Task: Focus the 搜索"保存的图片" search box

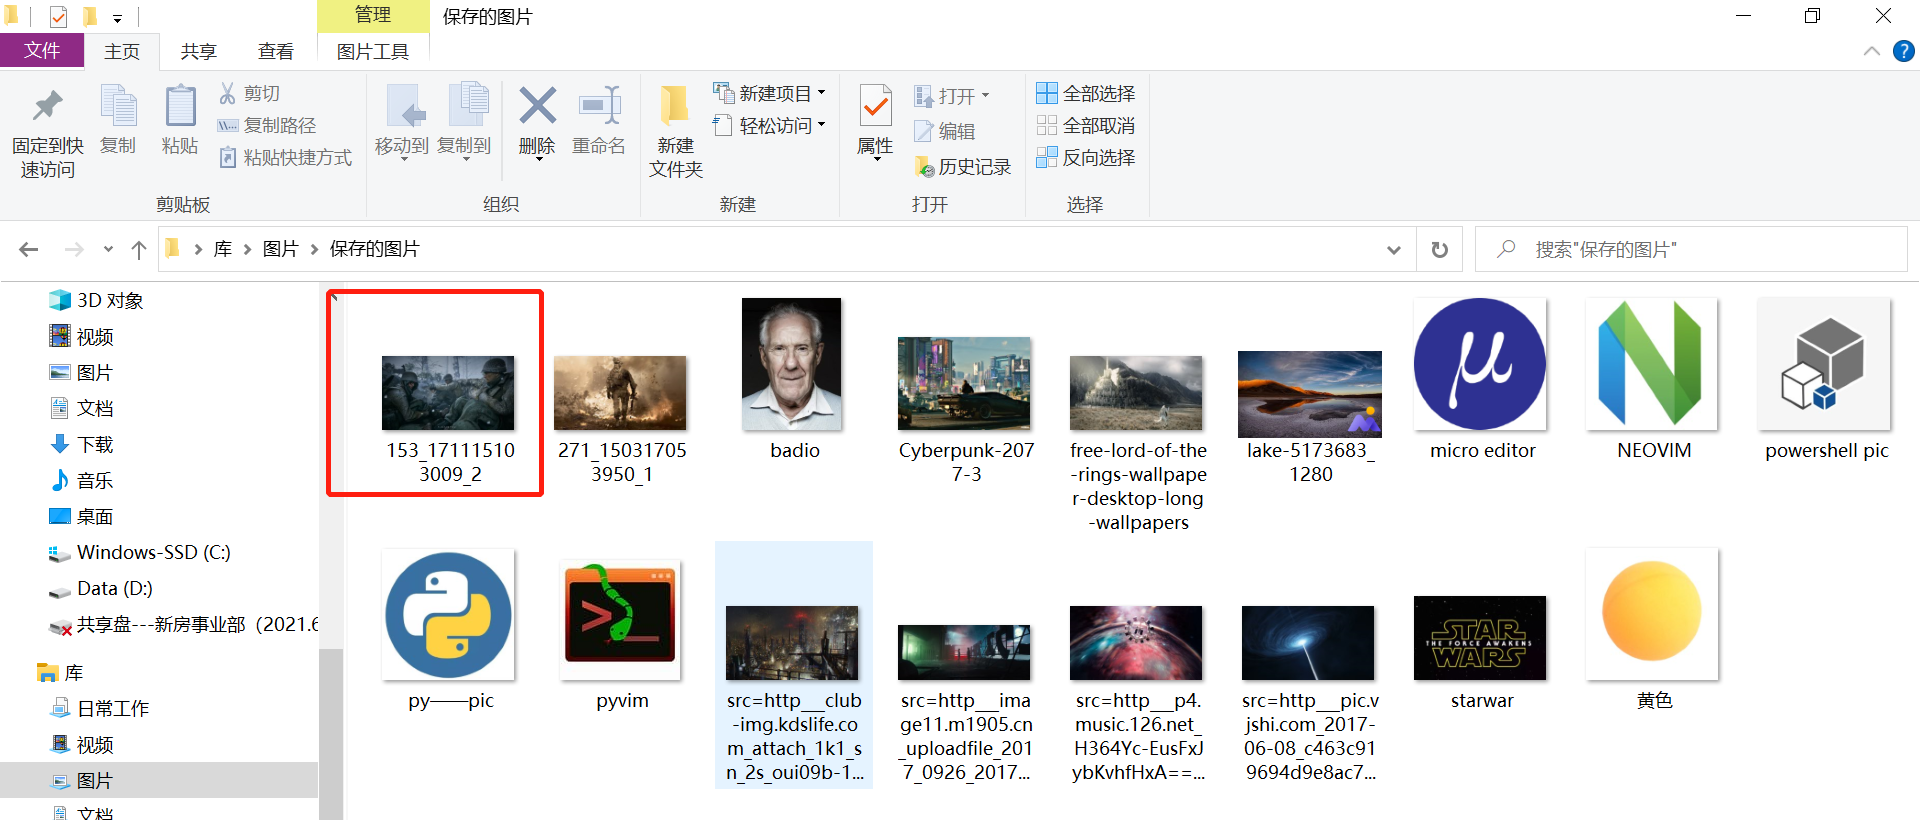Action: 1691,249
